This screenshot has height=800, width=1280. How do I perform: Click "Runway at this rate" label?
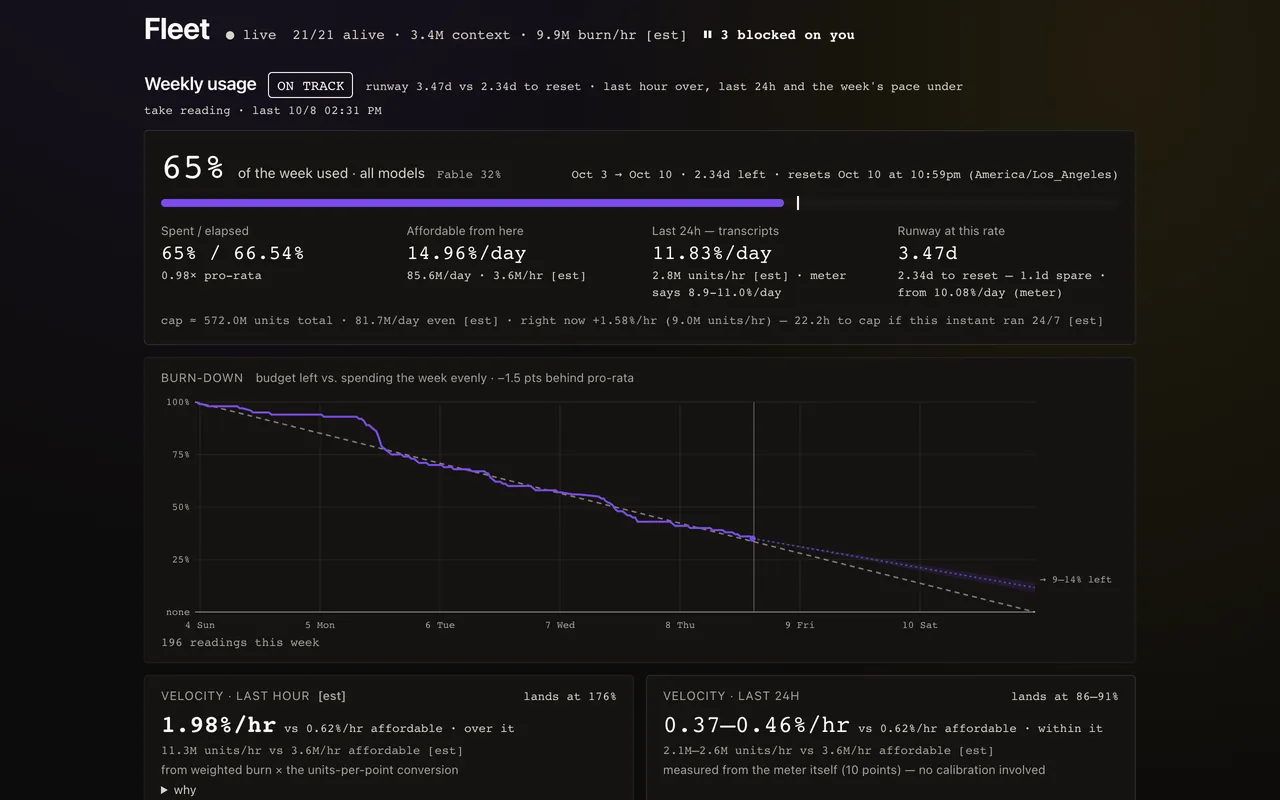click(x=951, y=231)
